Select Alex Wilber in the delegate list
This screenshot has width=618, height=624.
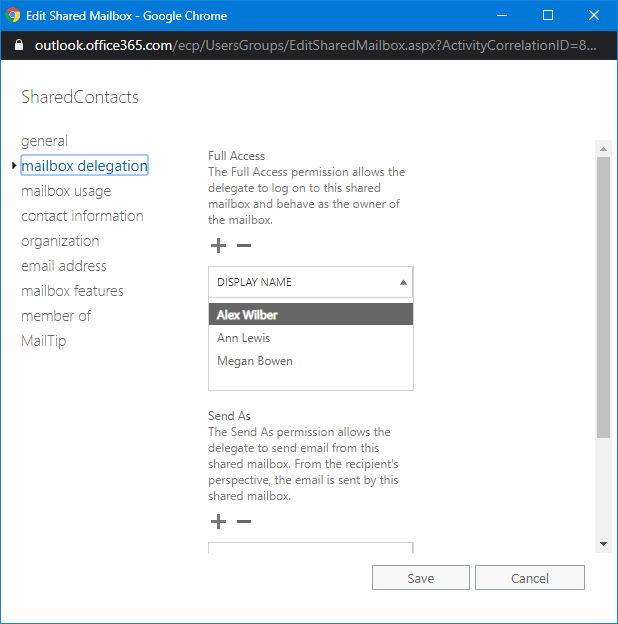[x=311, y=314]
